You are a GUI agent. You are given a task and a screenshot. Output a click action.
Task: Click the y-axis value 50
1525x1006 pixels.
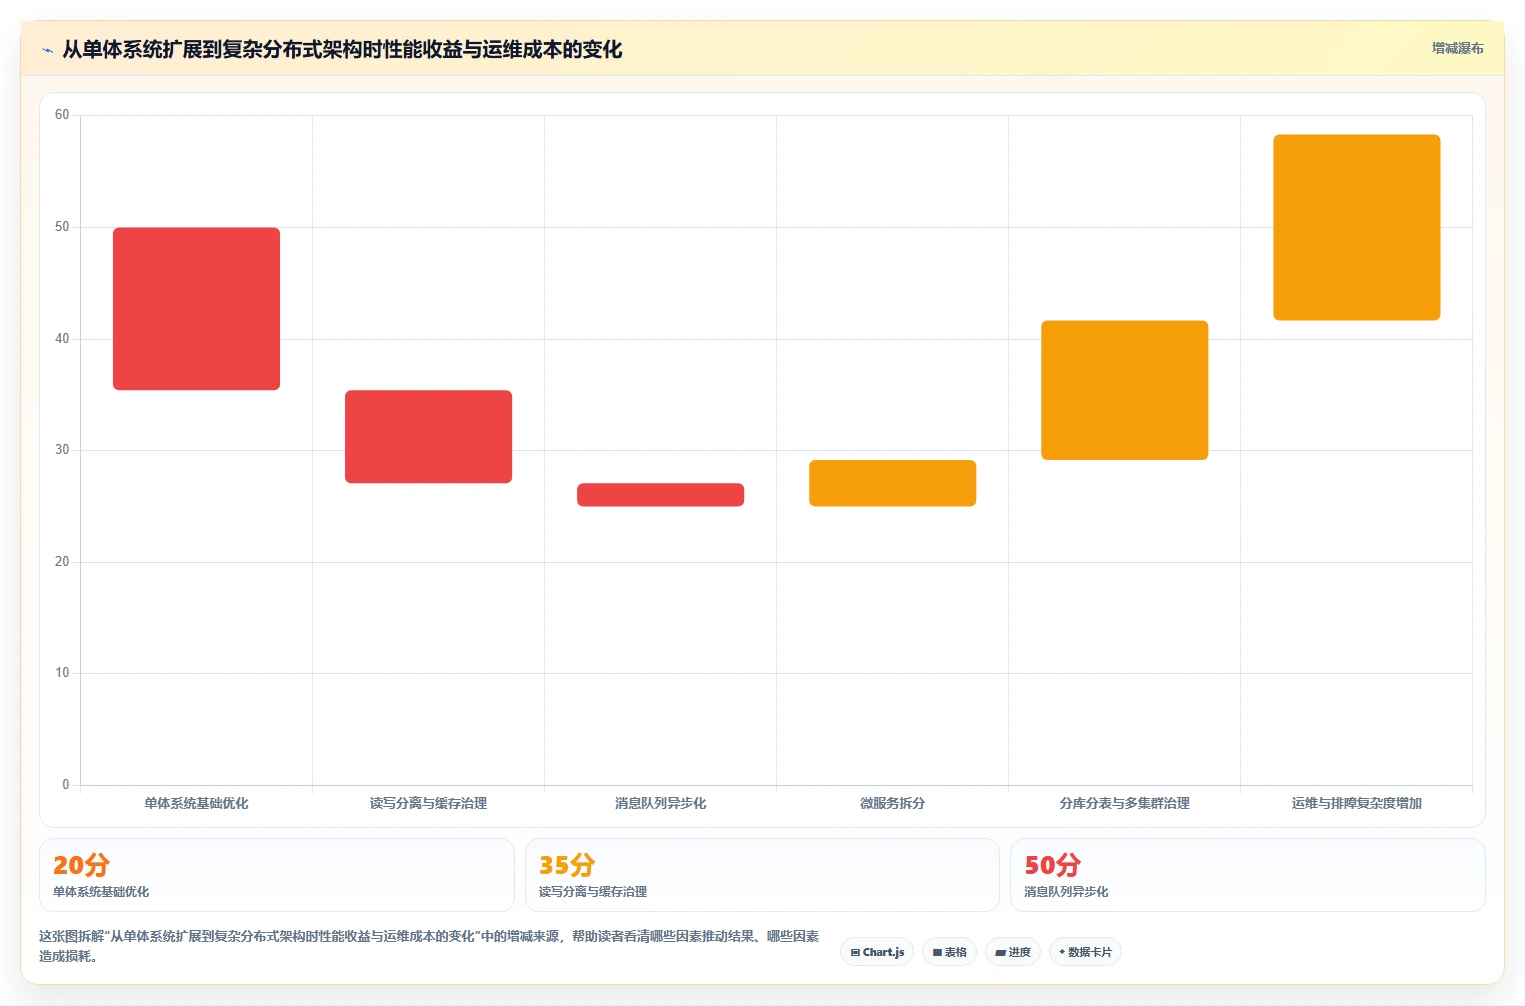pyautogui.click(x=62, y=227)
